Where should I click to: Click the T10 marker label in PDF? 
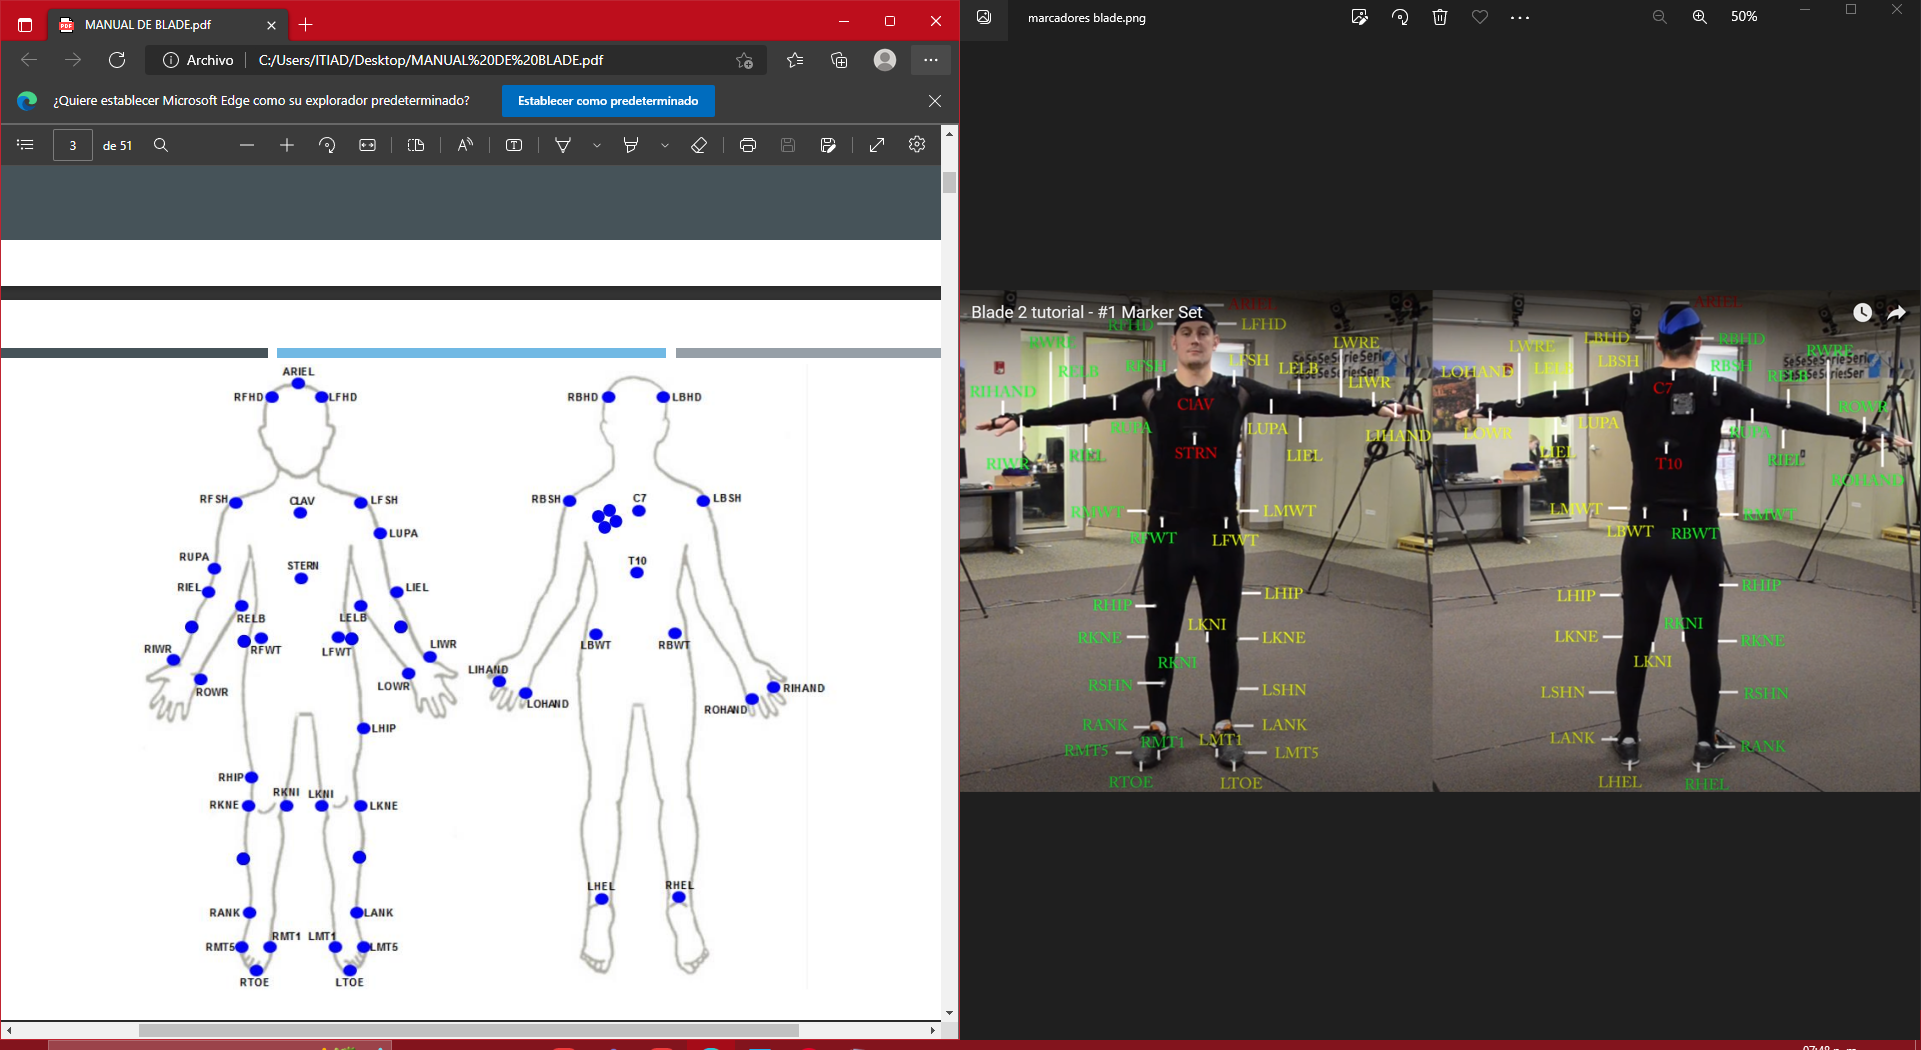[x=637, y=561]
